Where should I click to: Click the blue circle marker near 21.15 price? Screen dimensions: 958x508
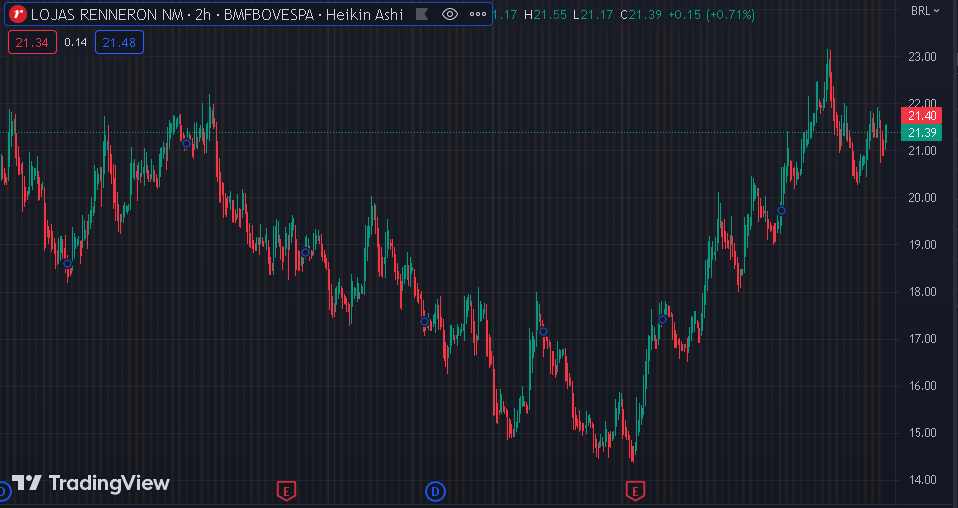pyautogui.click(x=186, y=144)
